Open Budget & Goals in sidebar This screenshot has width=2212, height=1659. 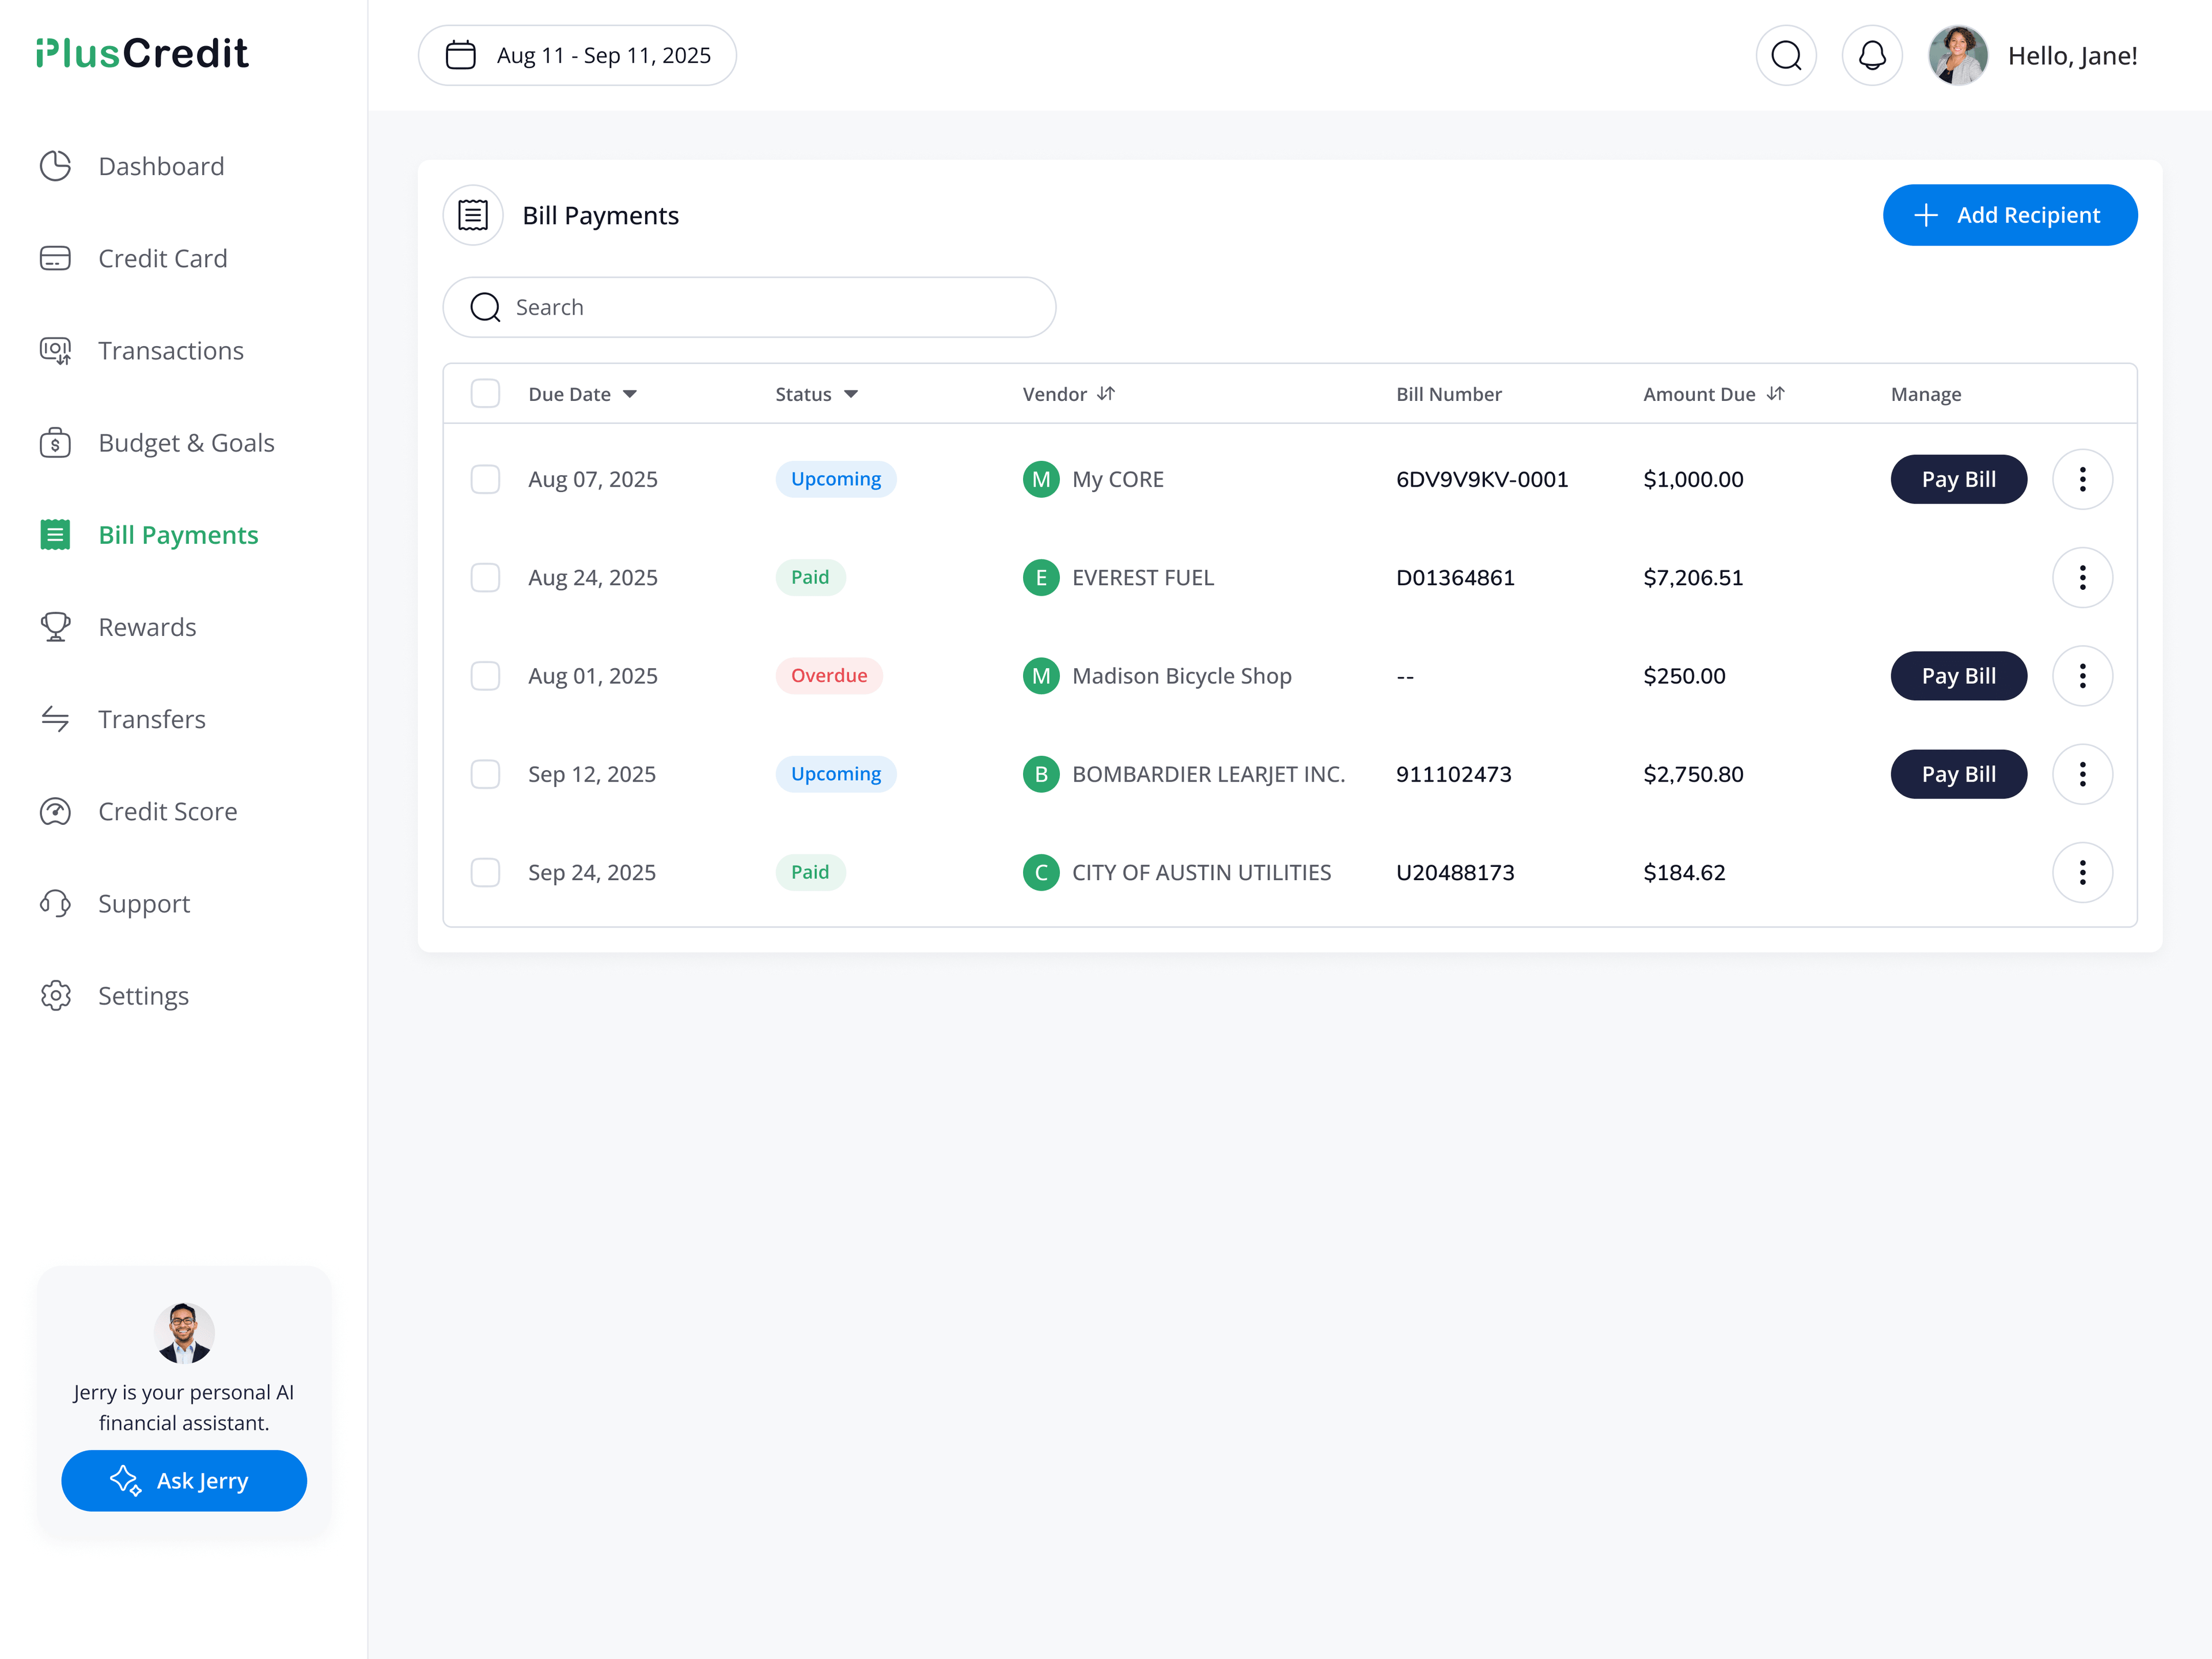pos(157,442)
